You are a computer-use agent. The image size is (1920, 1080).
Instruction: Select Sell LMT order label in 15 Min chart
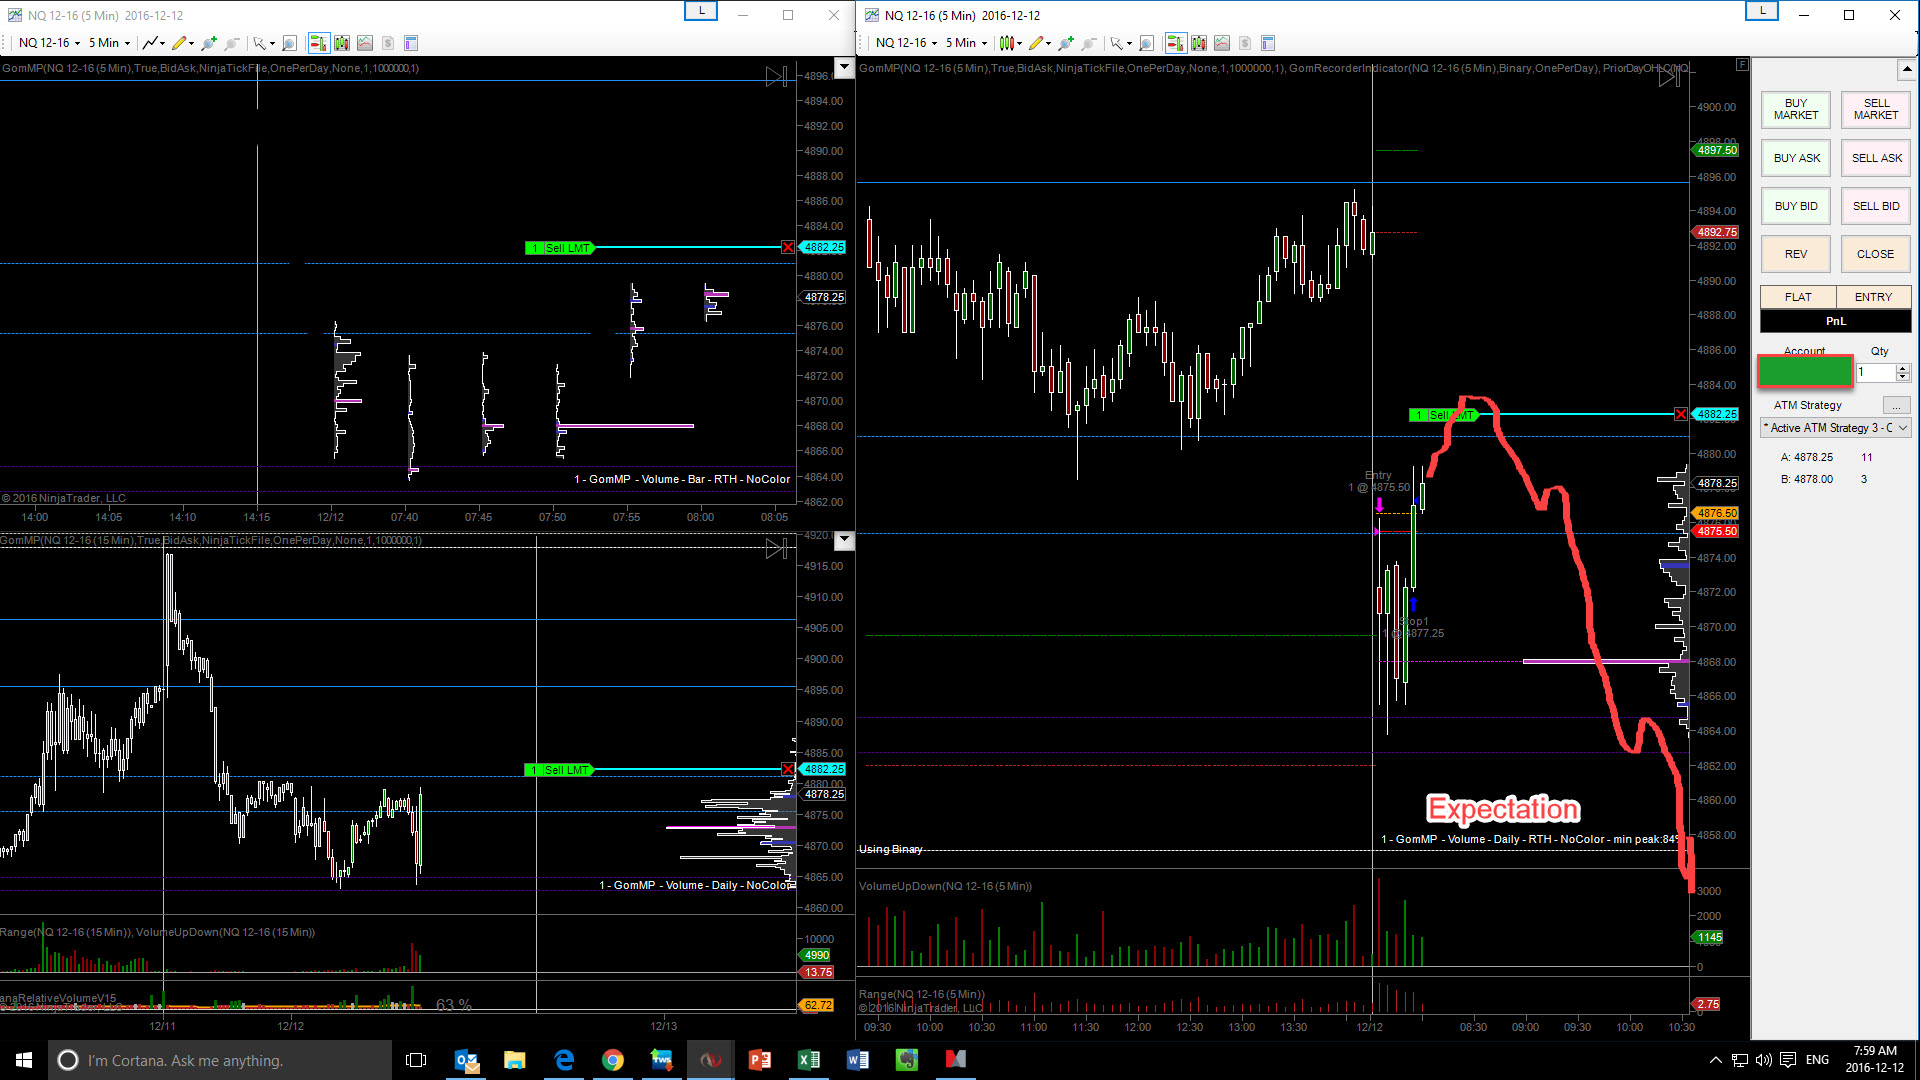point(559,770)
